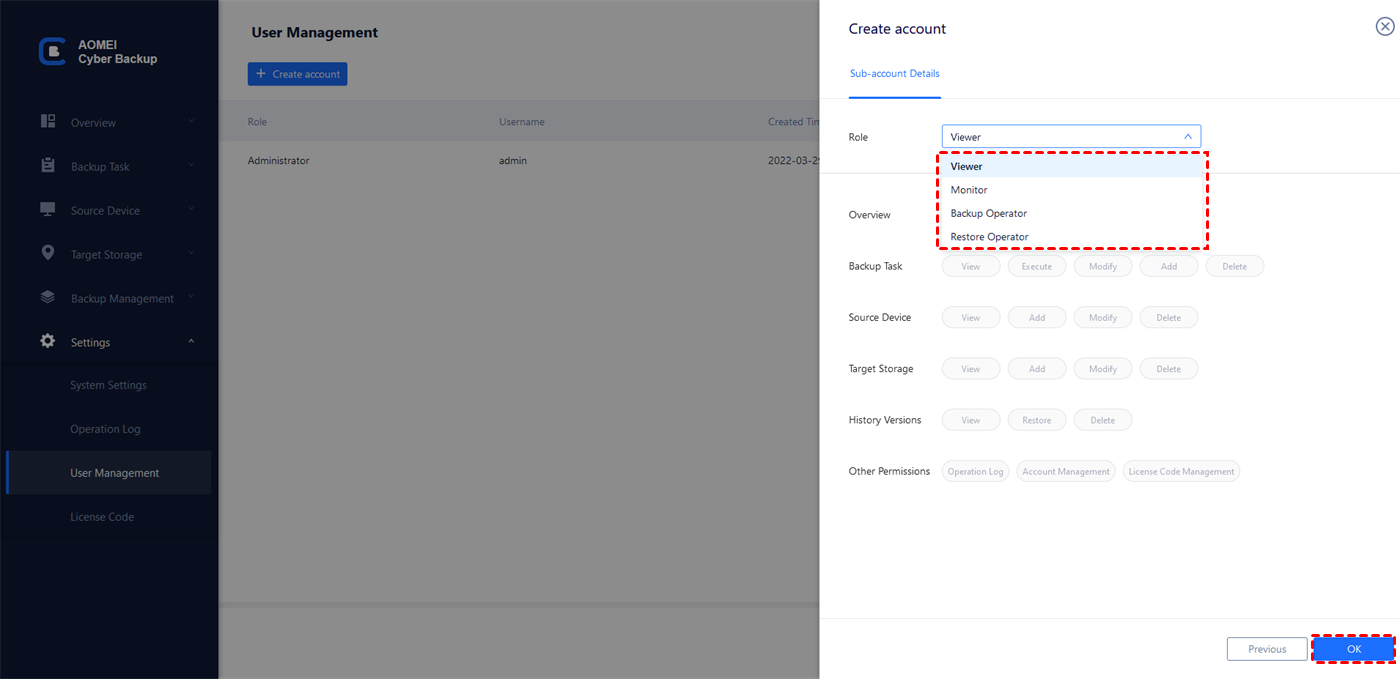Screen dimensions: 1400x679
Task: Close the Create account panel
Action: click(1385, 28)
